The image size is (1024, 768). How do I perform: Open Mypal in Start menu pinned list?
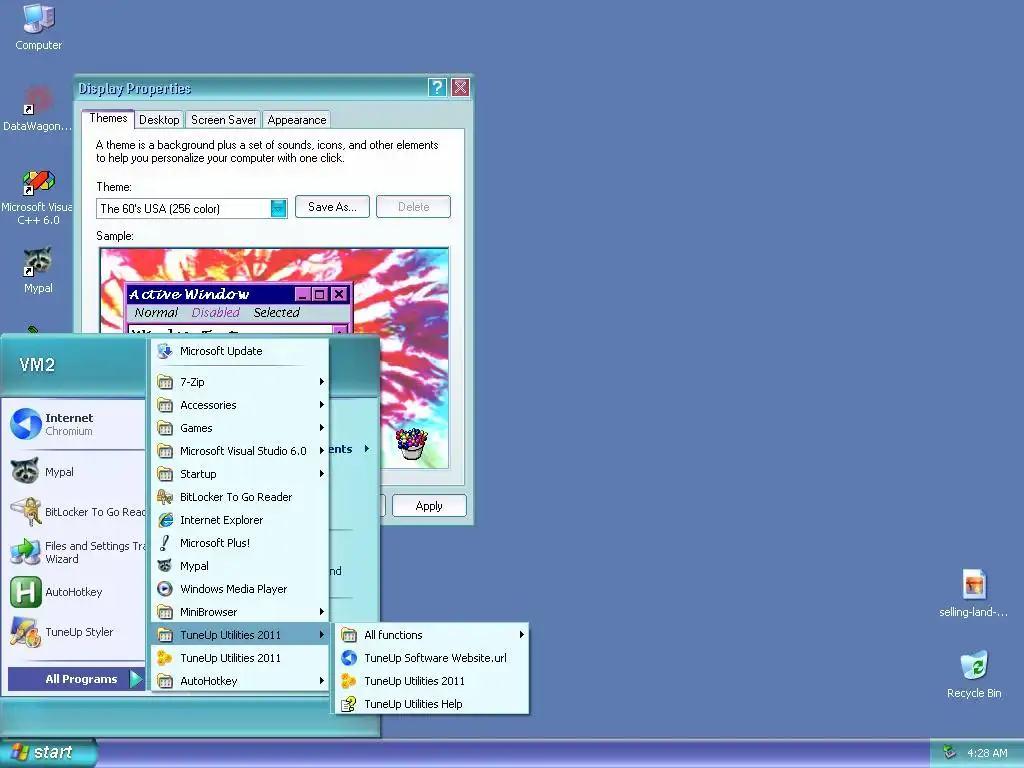coord(74,472)
